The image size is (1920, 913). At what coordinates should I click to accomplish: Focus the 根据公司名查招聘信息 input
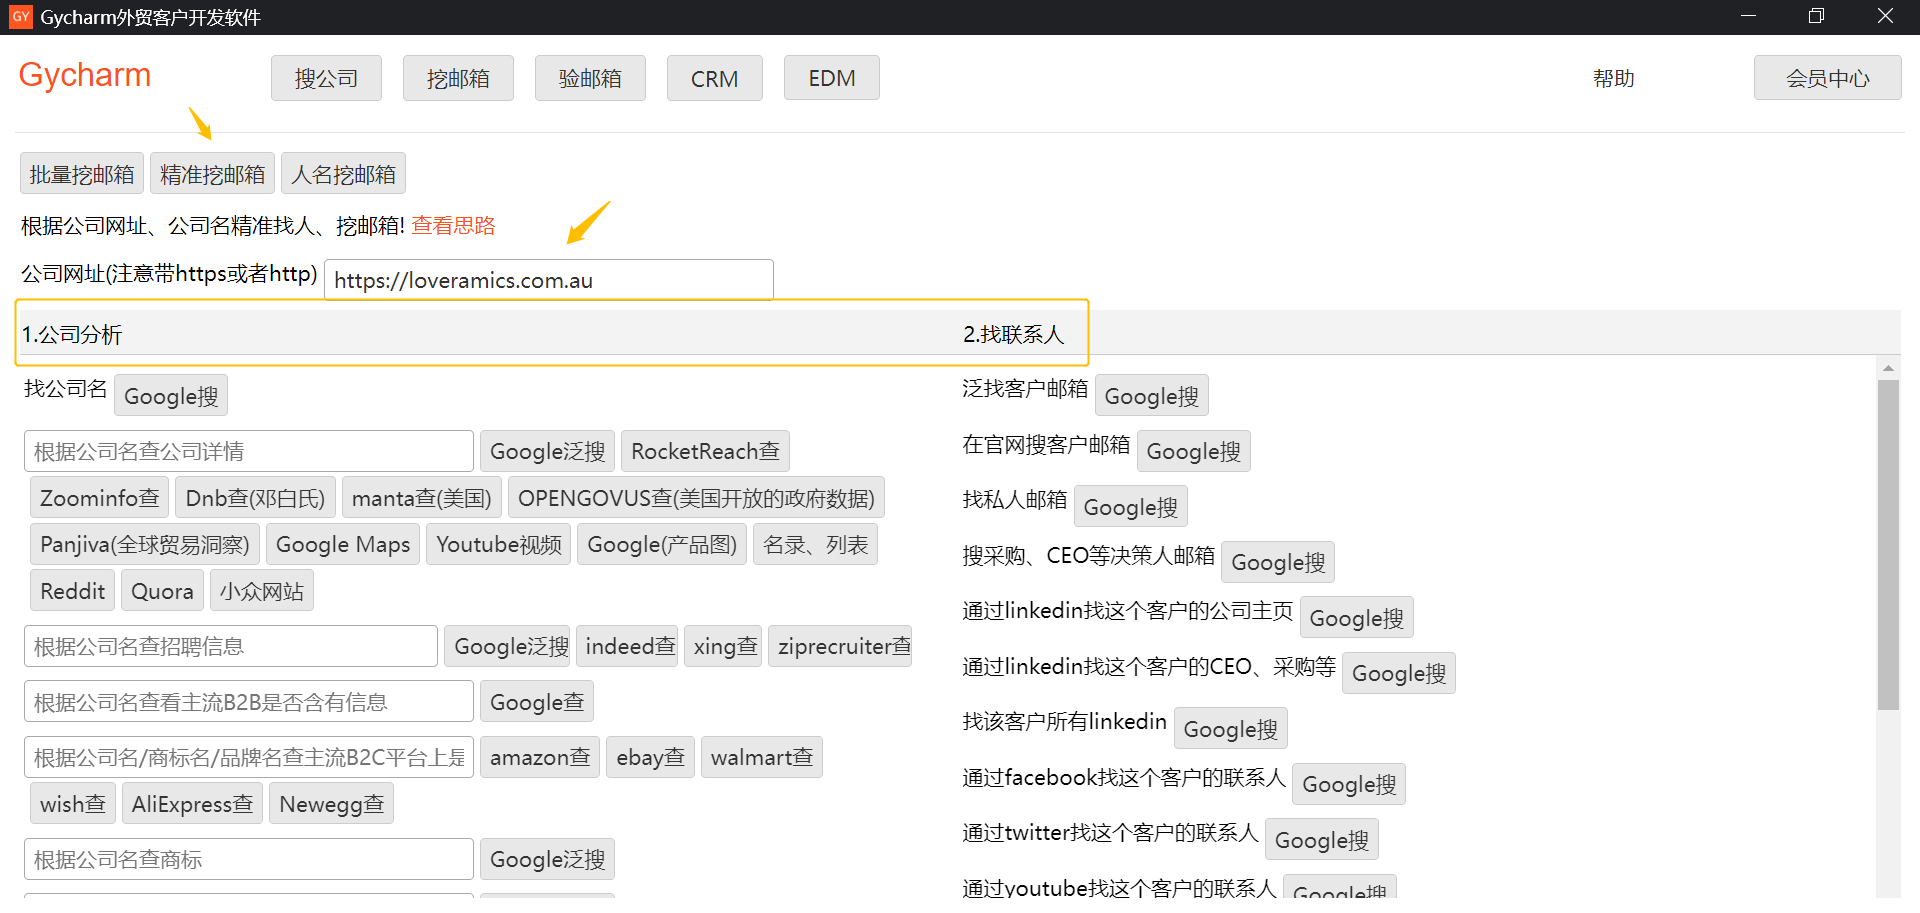[230, 647]
